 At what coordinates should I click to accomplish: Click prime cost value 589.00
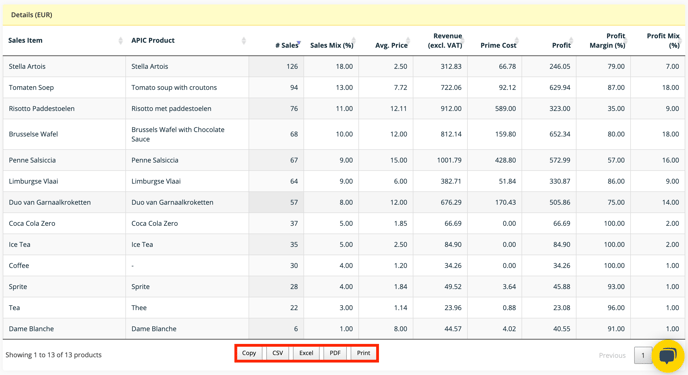505,109
